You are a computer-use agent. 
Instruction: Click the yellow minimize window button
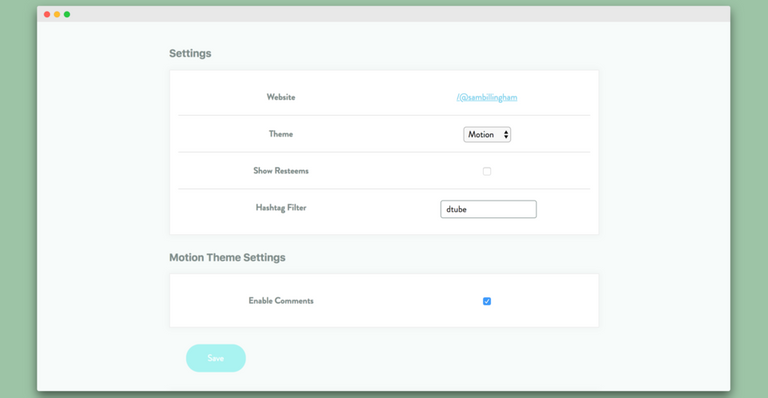57,14
